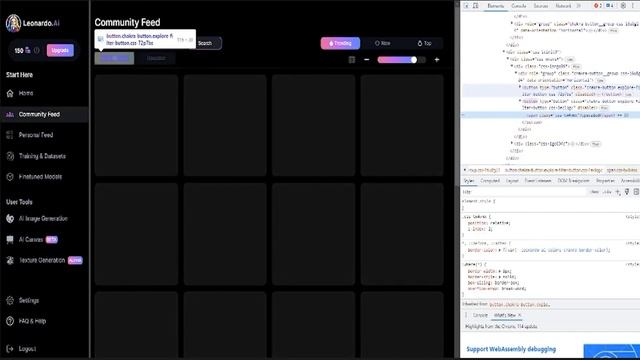Image resolution: width=640 pixels, height=360 pixels.
Task: Click the Search button
Action: click(209, 43)
